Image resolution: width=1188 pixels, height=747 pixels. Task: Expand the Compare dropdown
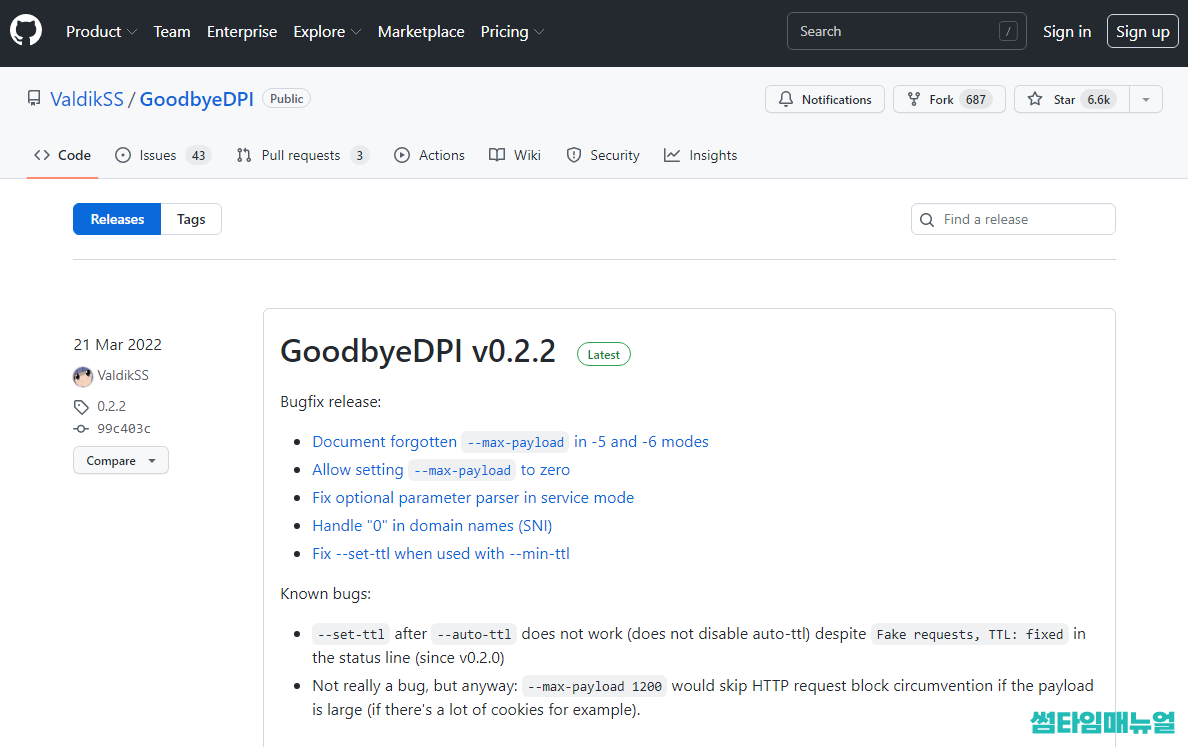120,461
